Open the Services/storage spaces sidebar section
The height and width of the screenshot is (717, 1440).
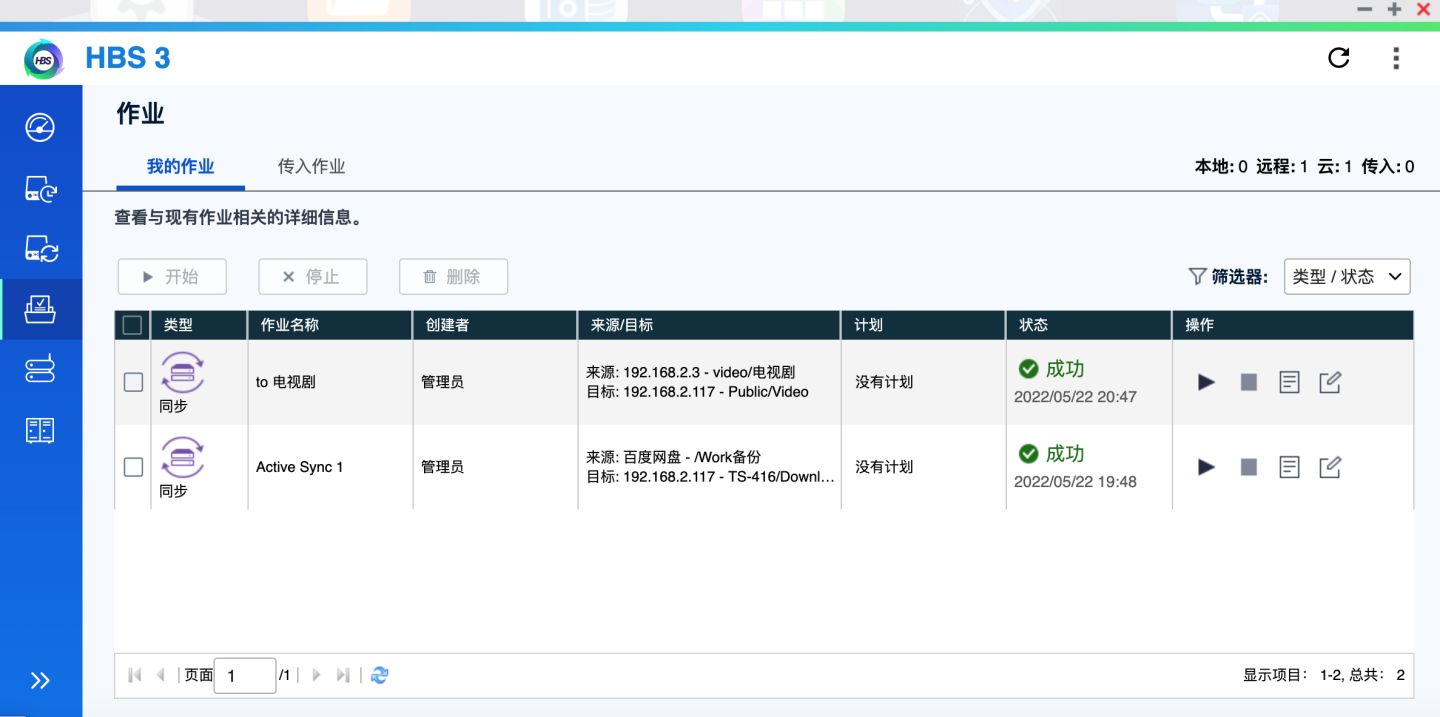(x=40, y=369)
